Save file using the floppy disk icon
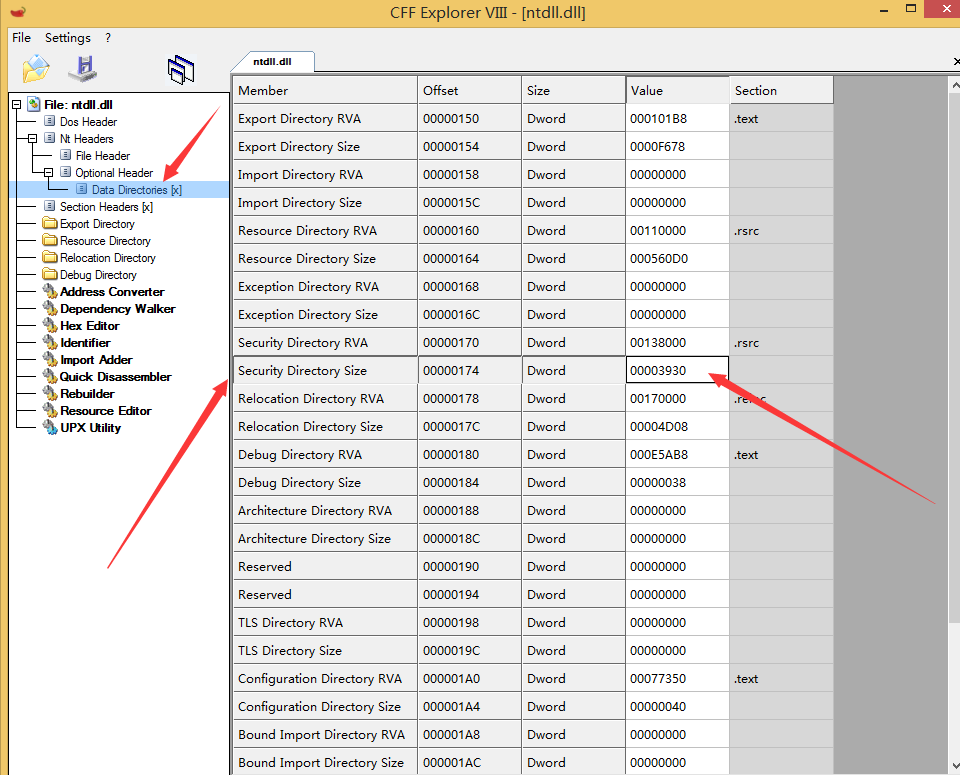Image resolution: width=960 pixels, height=775 pixels. 83,69
